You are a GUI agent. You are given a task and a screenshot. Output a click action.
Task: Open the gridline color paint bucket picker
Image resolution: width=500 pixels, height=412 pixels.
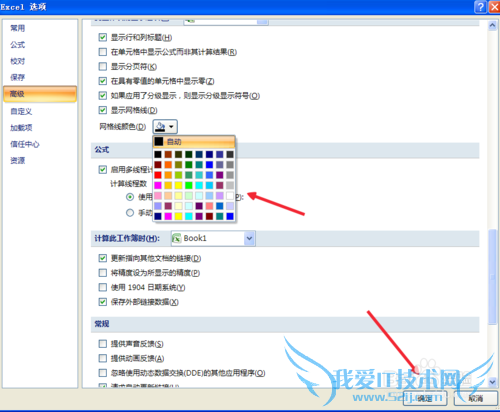[160, 127]
